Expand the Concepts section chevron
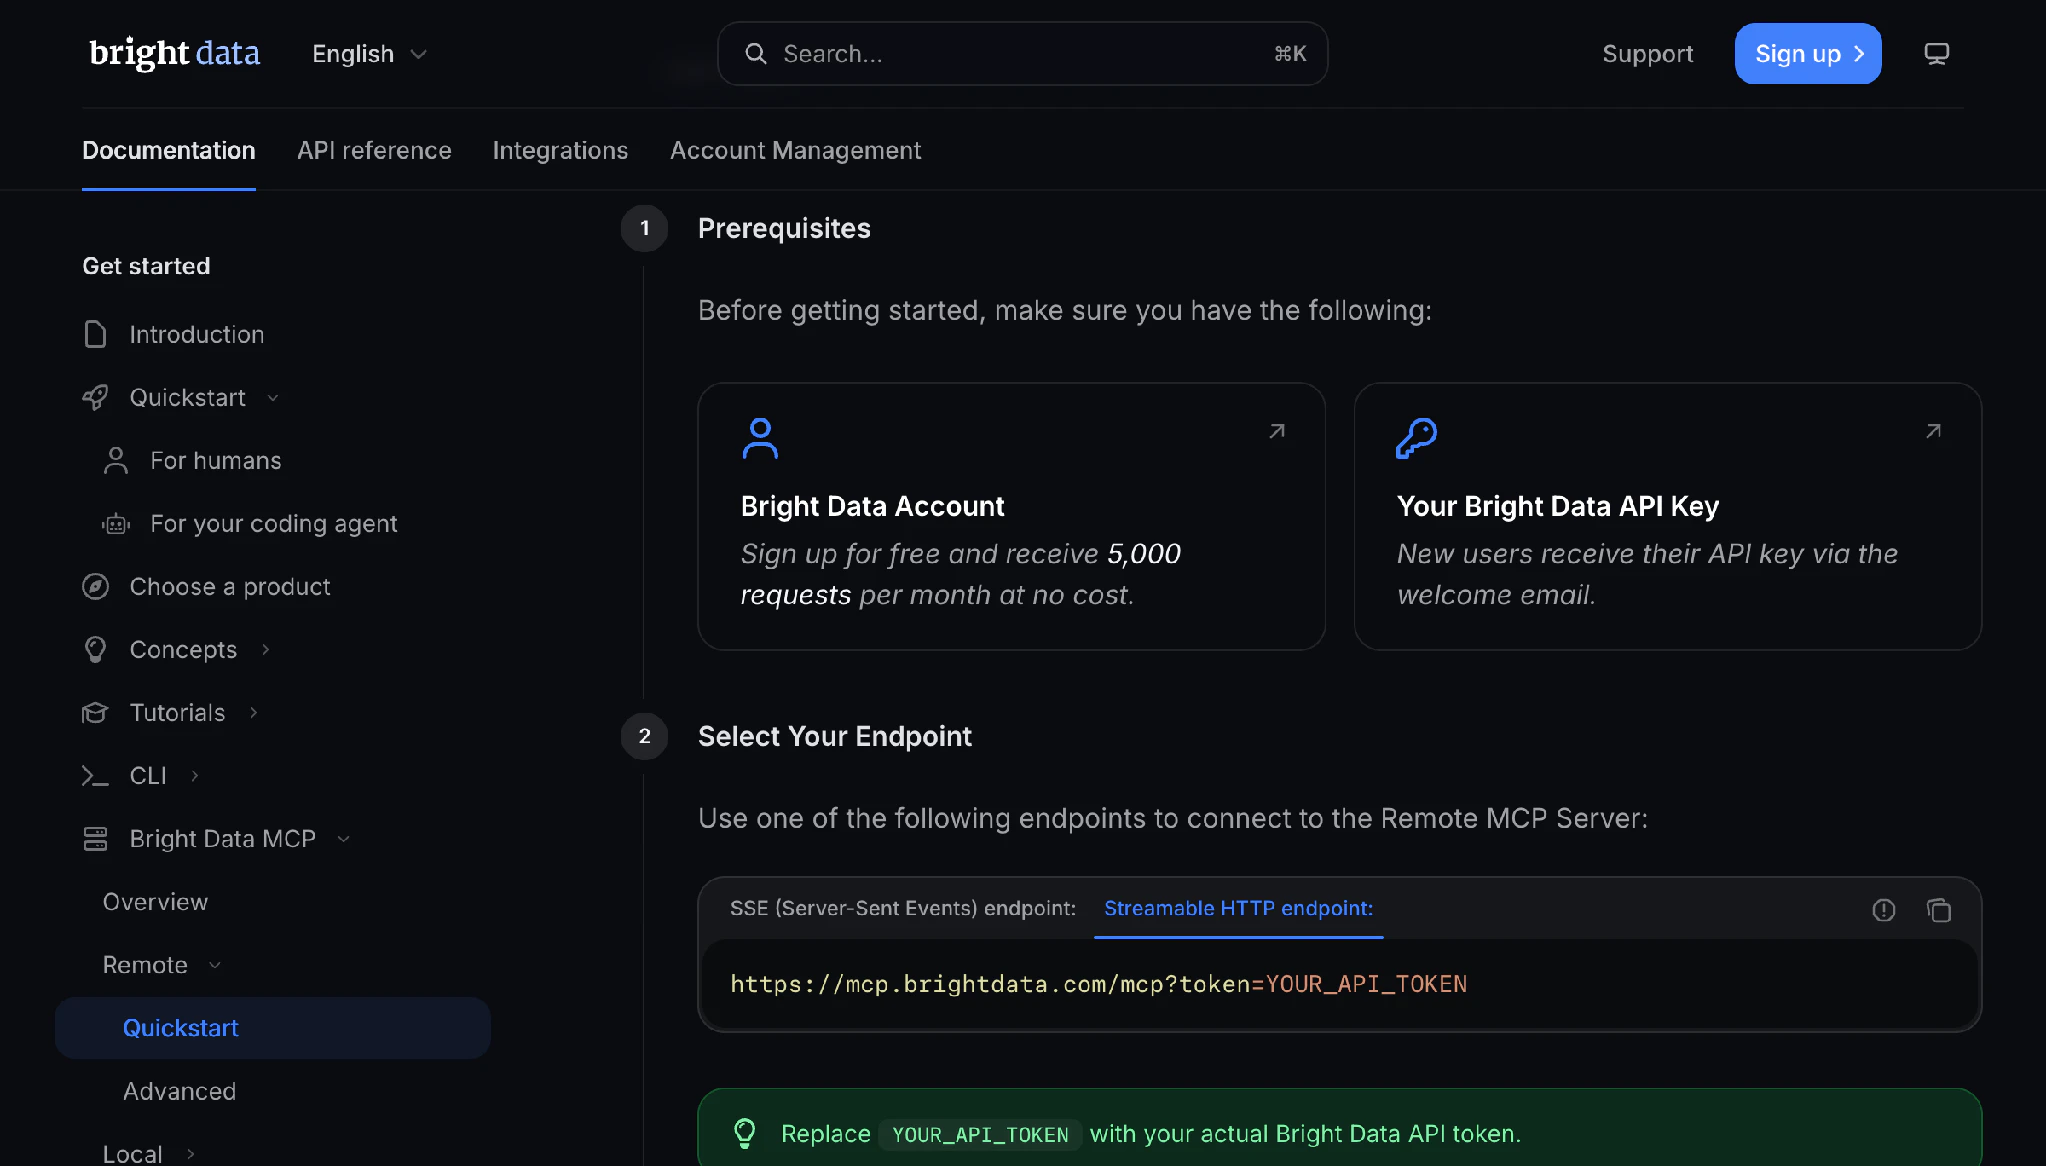Image resolution: width=2046 pixels, height=1166 pixels. [x=265, y=650]
